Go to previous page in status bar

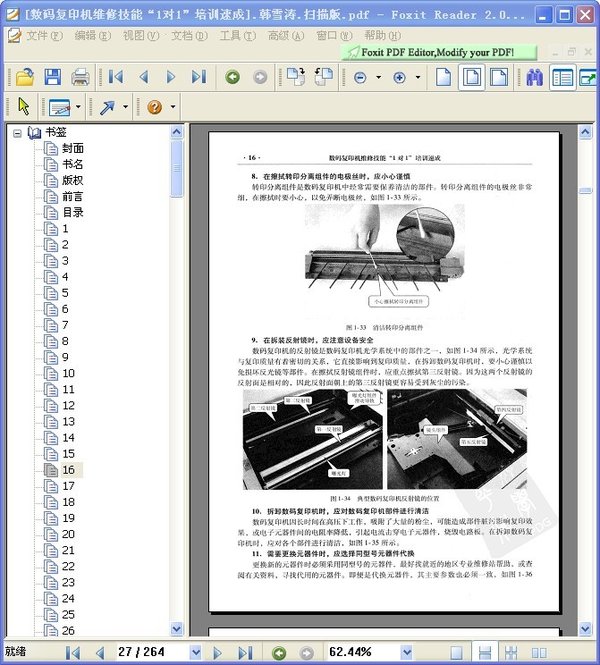tap(100, 652)
